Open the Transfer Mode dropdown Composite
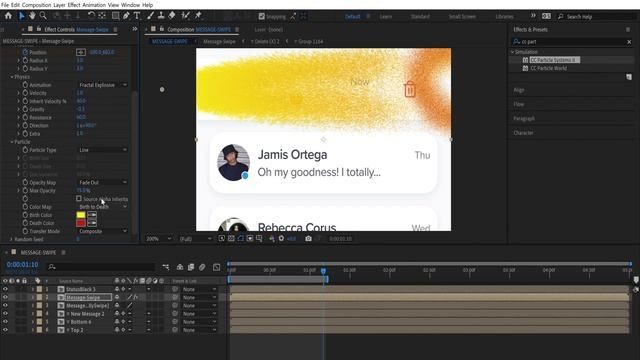Viewport: 640px width, 360px height. pyautogui.click(x=102, y=231)
